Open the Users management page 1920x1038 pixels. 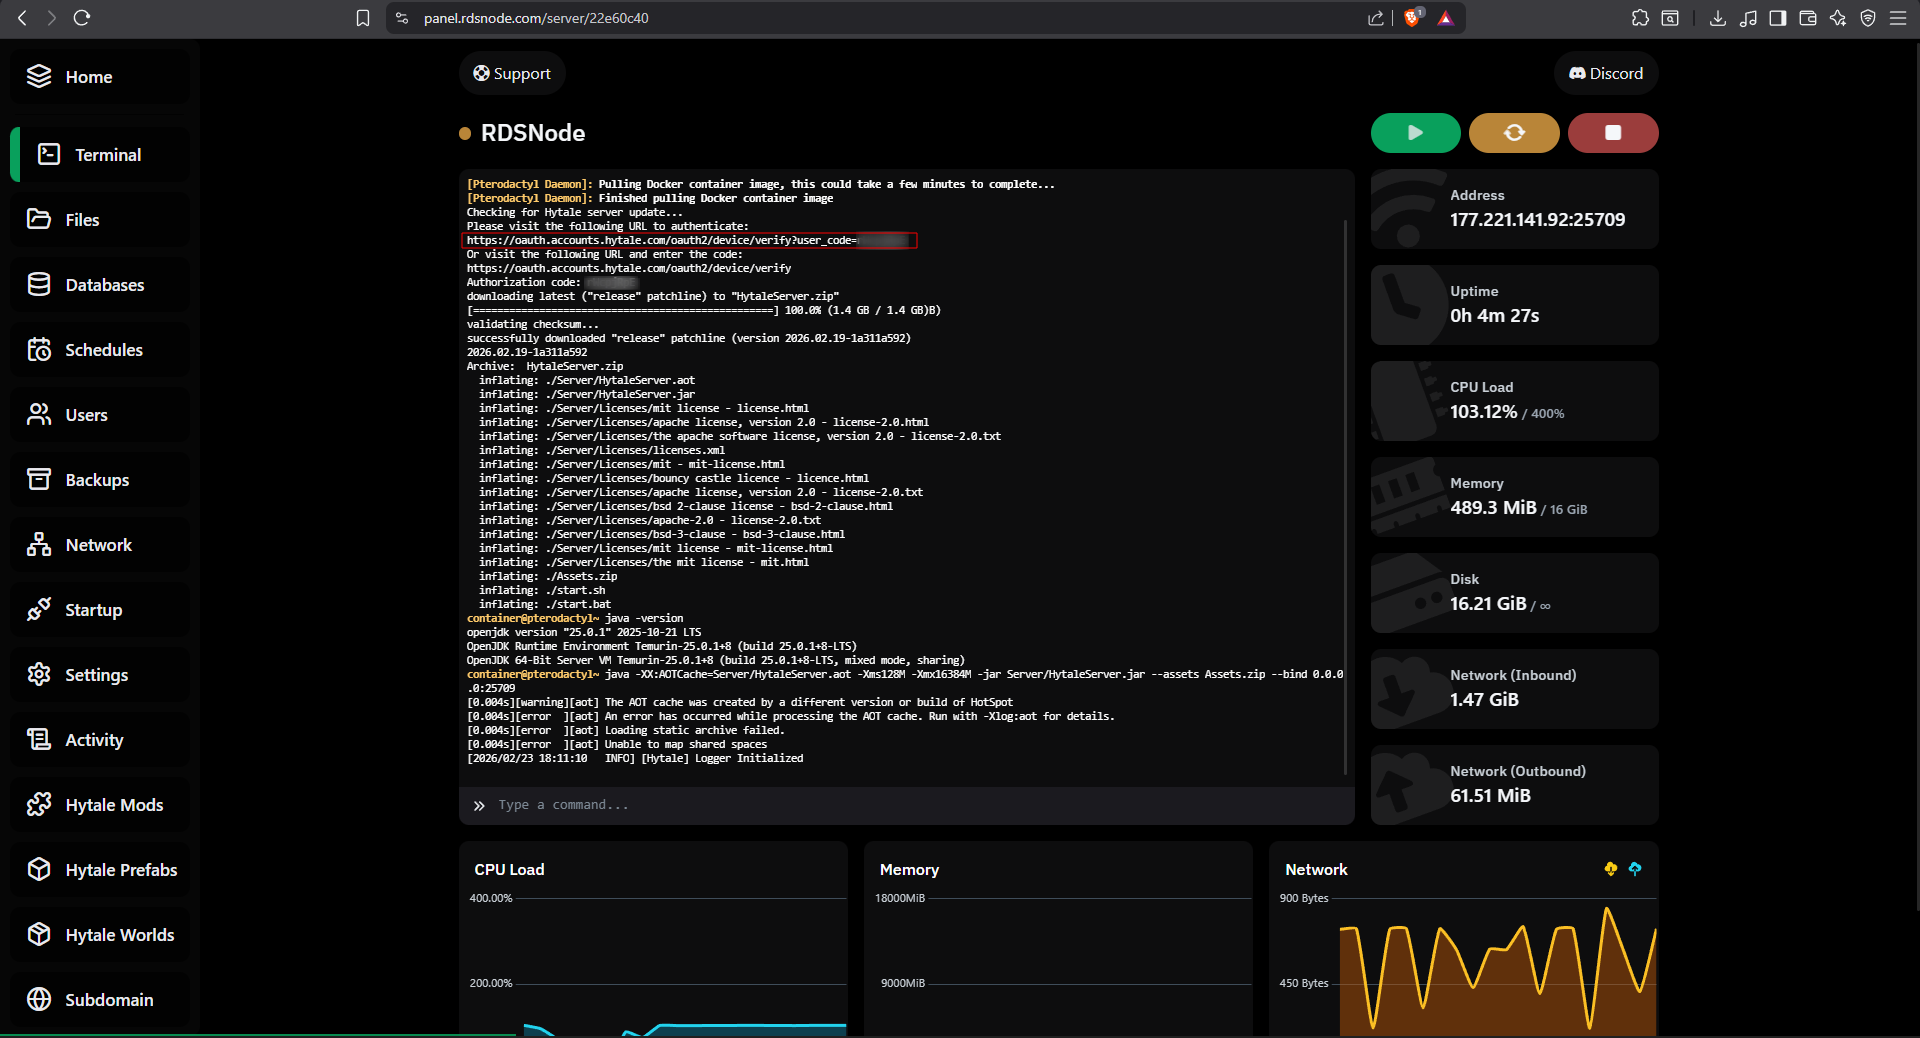click(x=86, y=415)
